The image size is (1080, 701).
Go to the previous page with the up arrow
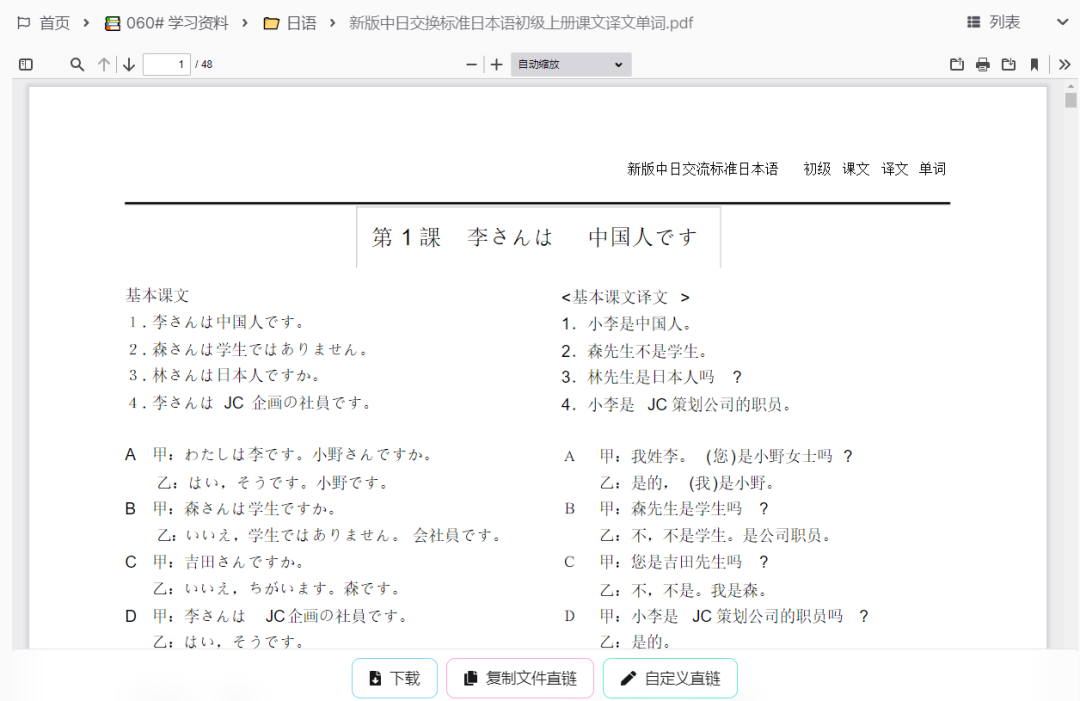click(103, 64)
